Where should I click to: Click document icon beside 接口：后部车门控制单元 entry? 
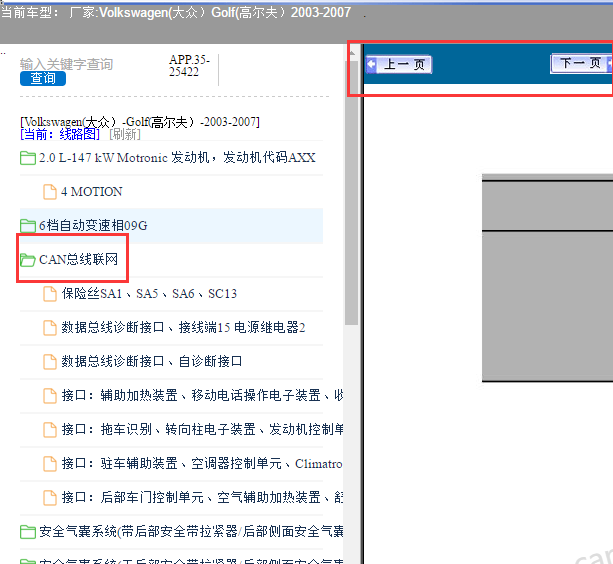tap(50, 498)
